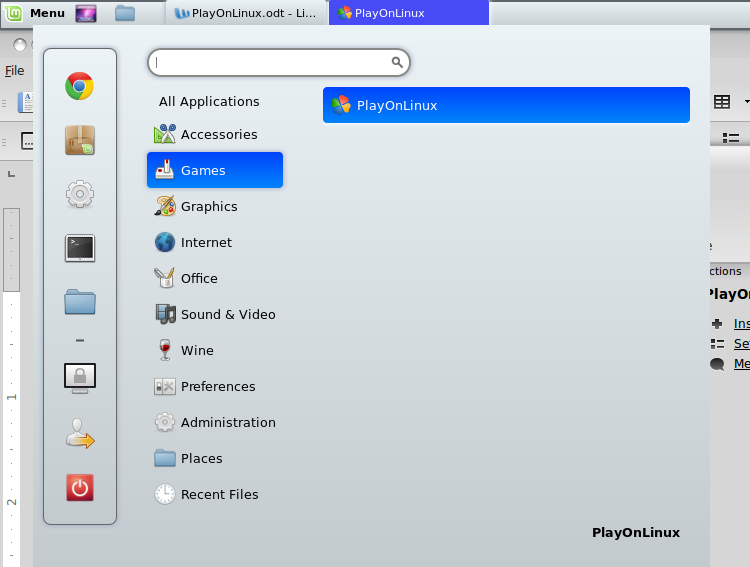Open the Internet category
Viewport: 750px width, 567px height.
coord(215,242)
